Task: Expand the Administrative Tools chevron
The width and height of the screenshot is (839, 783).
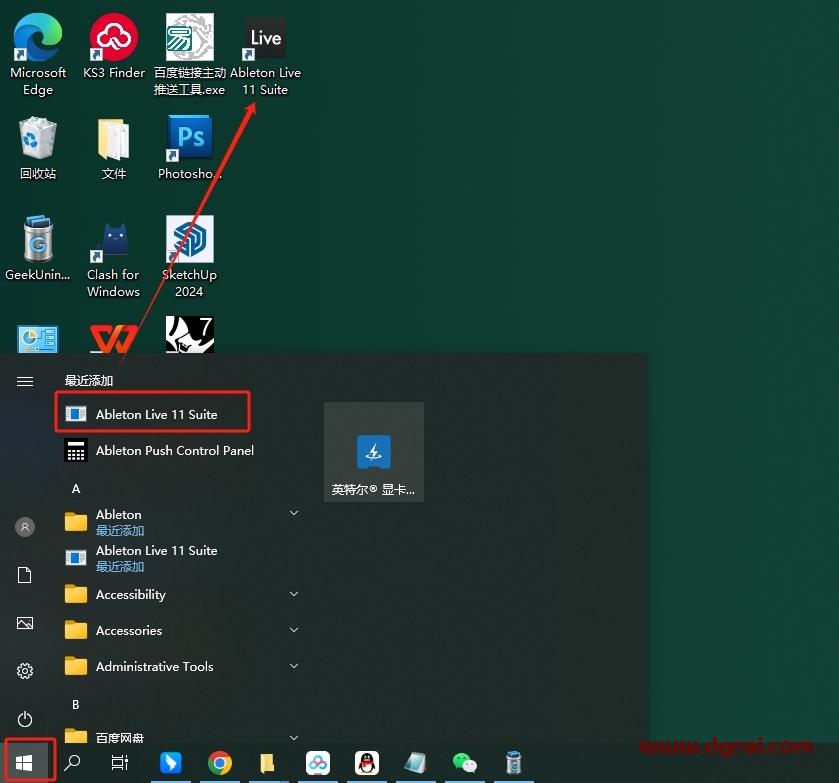Action: pyautogui.click(x=294, y=665)
